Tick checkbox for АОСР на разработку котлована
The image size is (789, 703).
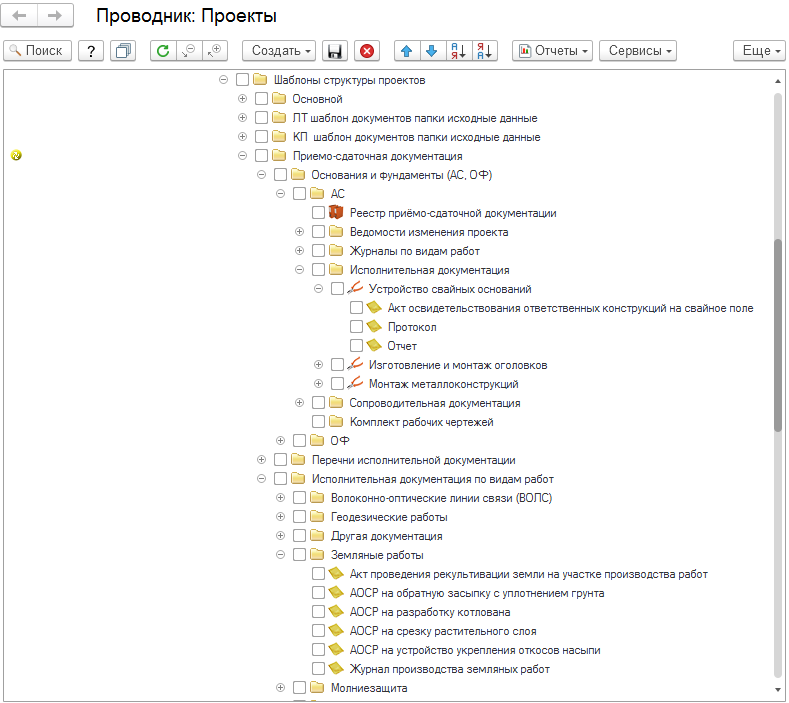tap(318, 611)
